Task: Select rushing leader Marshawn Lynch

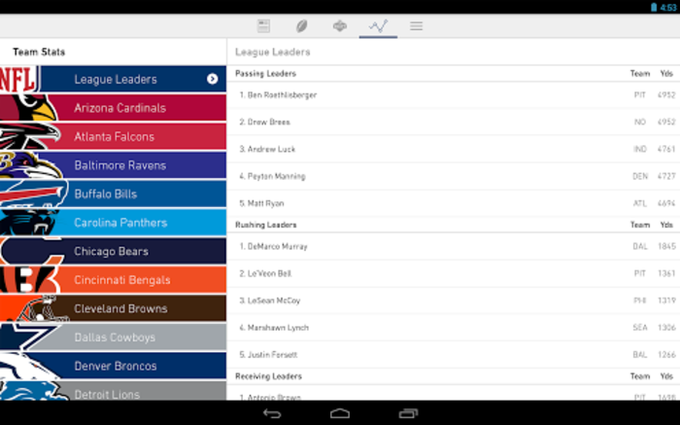Action: 453,327
